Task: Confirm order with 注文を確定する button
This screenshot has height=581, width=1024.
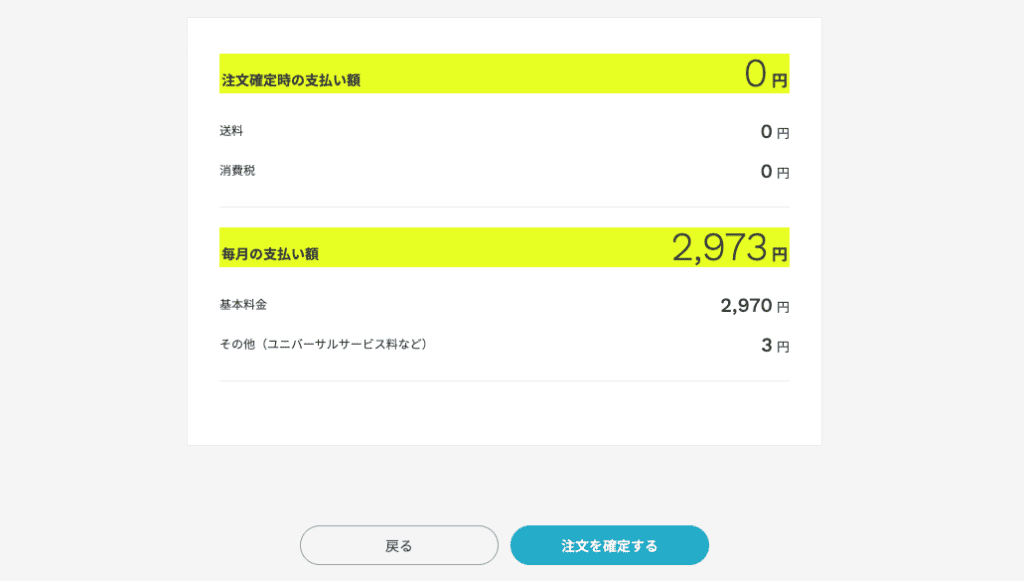Action: (609, 545)
